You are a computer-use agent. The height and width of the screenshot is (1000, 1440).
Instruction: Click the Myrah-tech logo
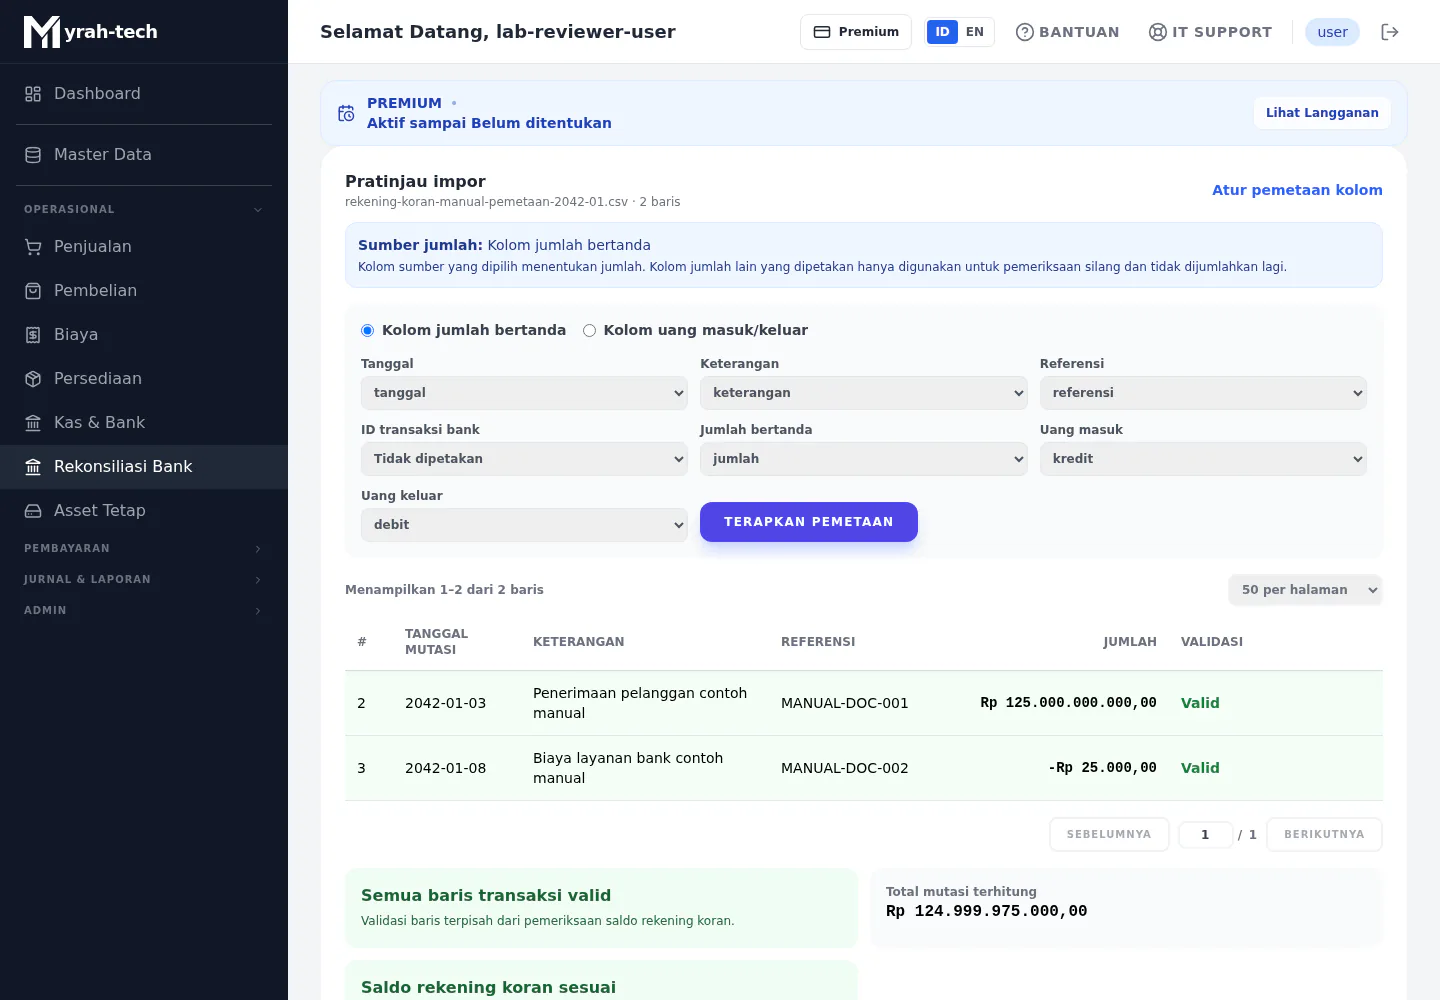91,32
